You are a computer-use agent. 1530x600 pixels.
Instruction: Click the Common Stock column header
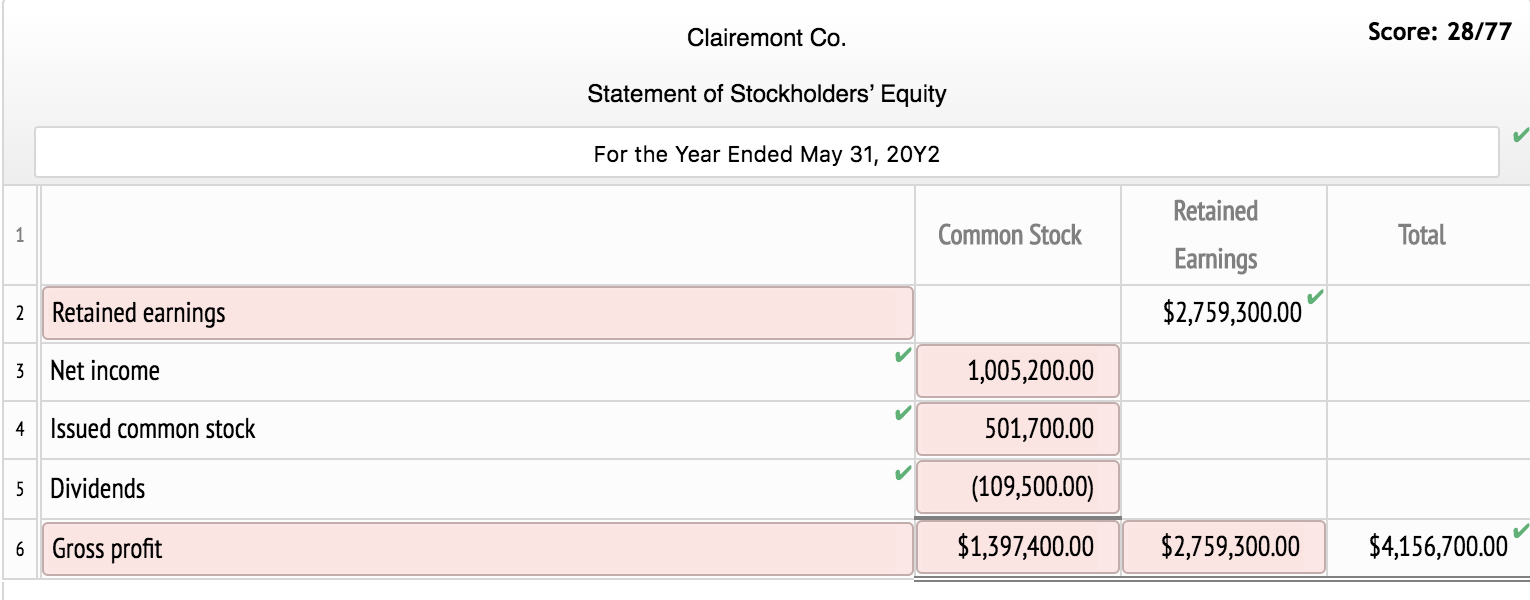coord(1009,234)
